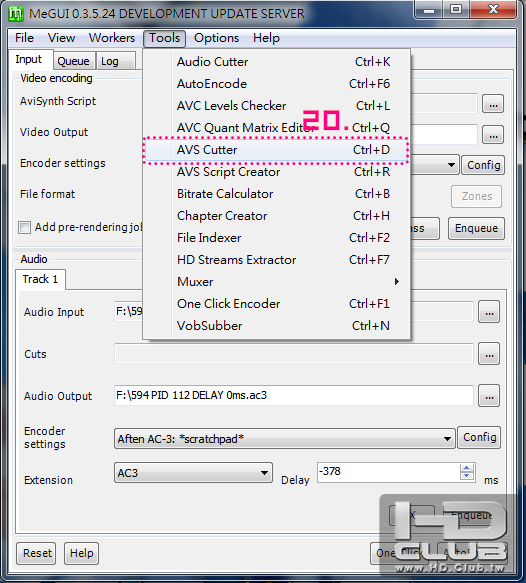Open video Encoder settings dropdown arrow
The image size is (526, 583).
[x=451, y=165]
